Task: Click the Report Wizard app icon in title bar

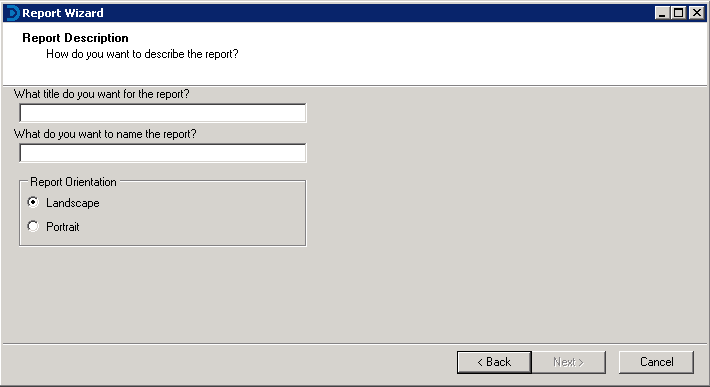Action: pyautogui.click(x=13, y=13)
